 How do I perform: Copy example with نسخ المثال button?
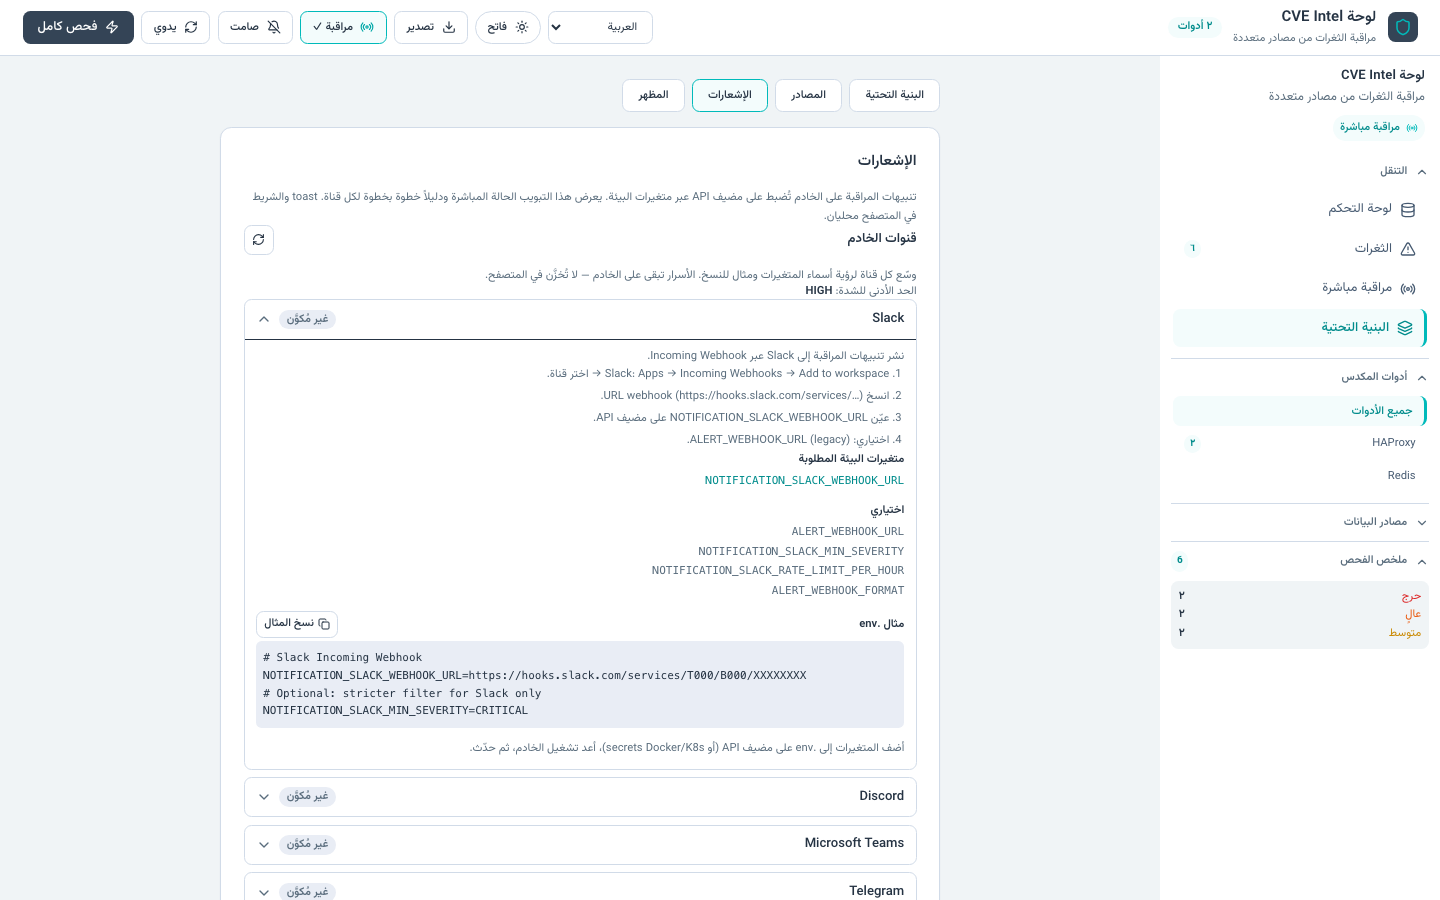[x=297, y=624]
